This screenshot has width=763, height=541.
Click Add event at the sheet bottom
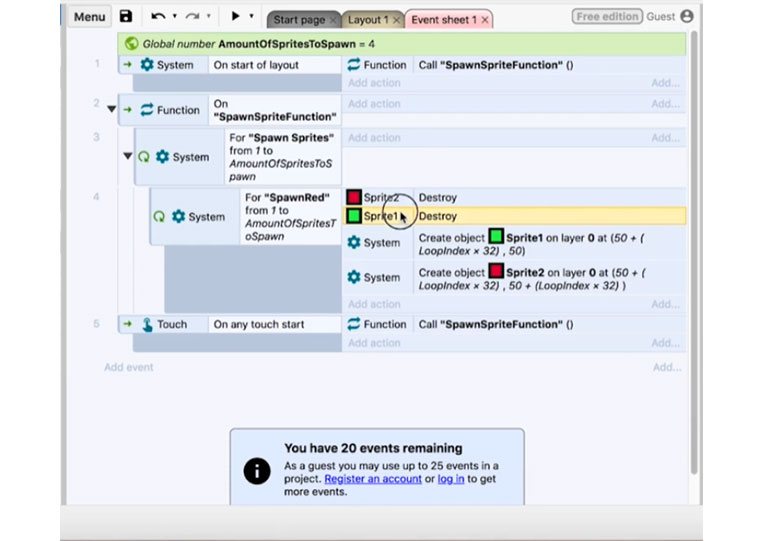coord(128,367)
